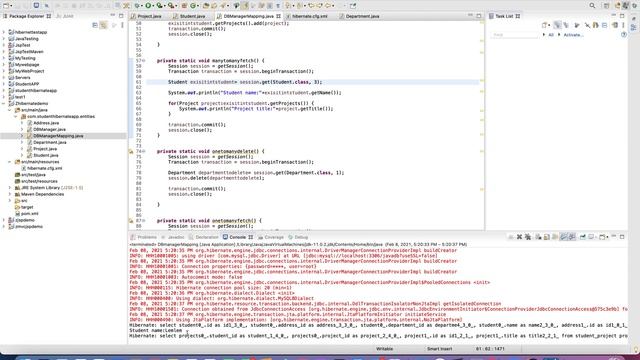Click the Open Perspective icon
This screenshot has width=640, height=360.
point(607,6)
